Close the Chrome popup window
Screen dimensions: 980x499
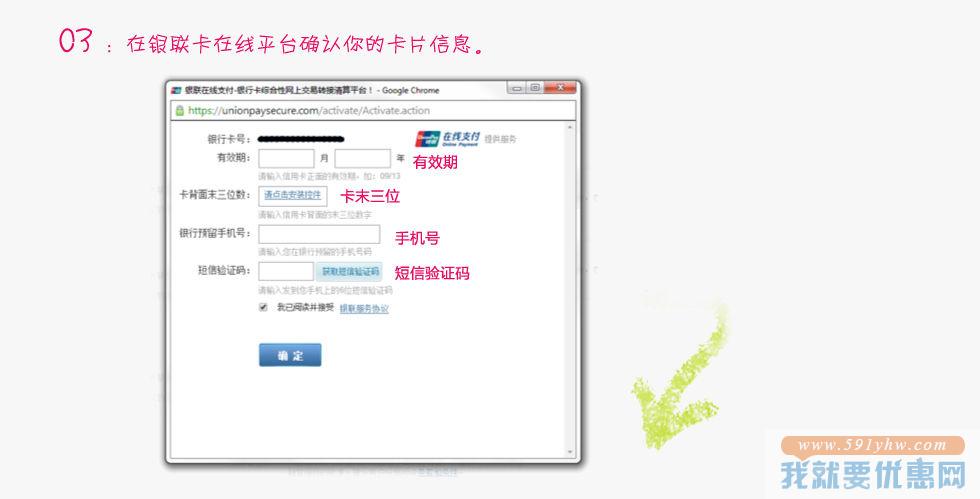[560, 88]
